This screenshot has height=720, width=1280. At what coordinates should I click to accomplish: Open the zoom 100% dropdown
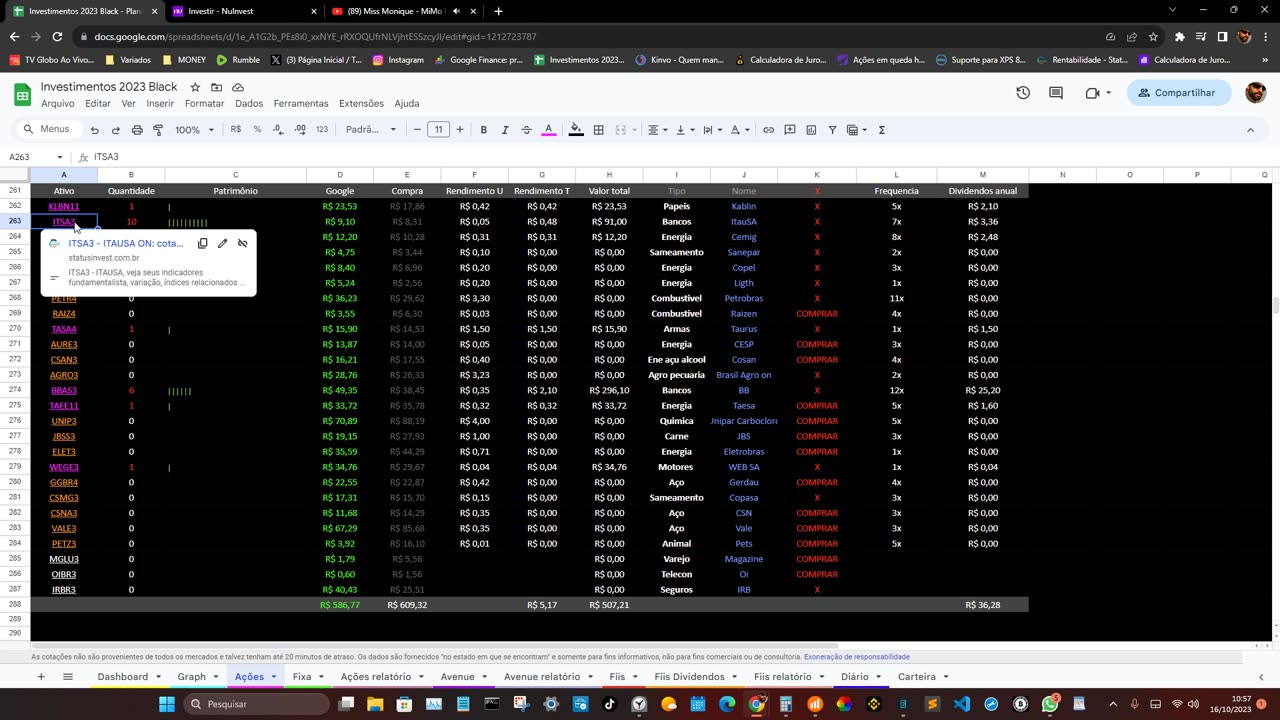pos(195,130)
